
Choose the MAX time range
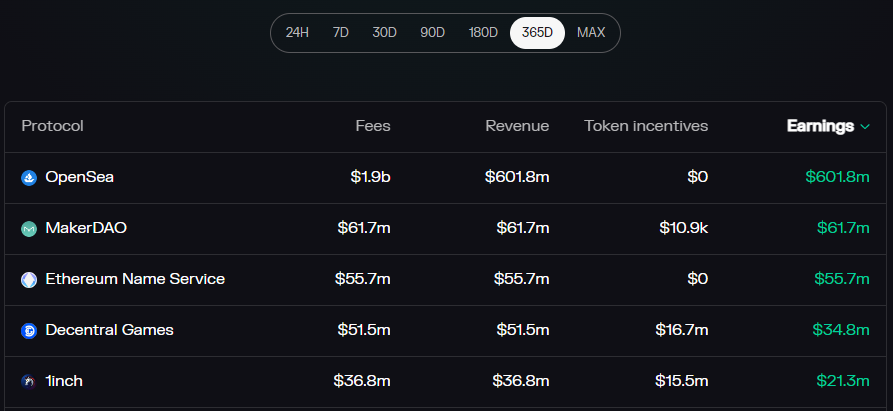tap(591, 32)
